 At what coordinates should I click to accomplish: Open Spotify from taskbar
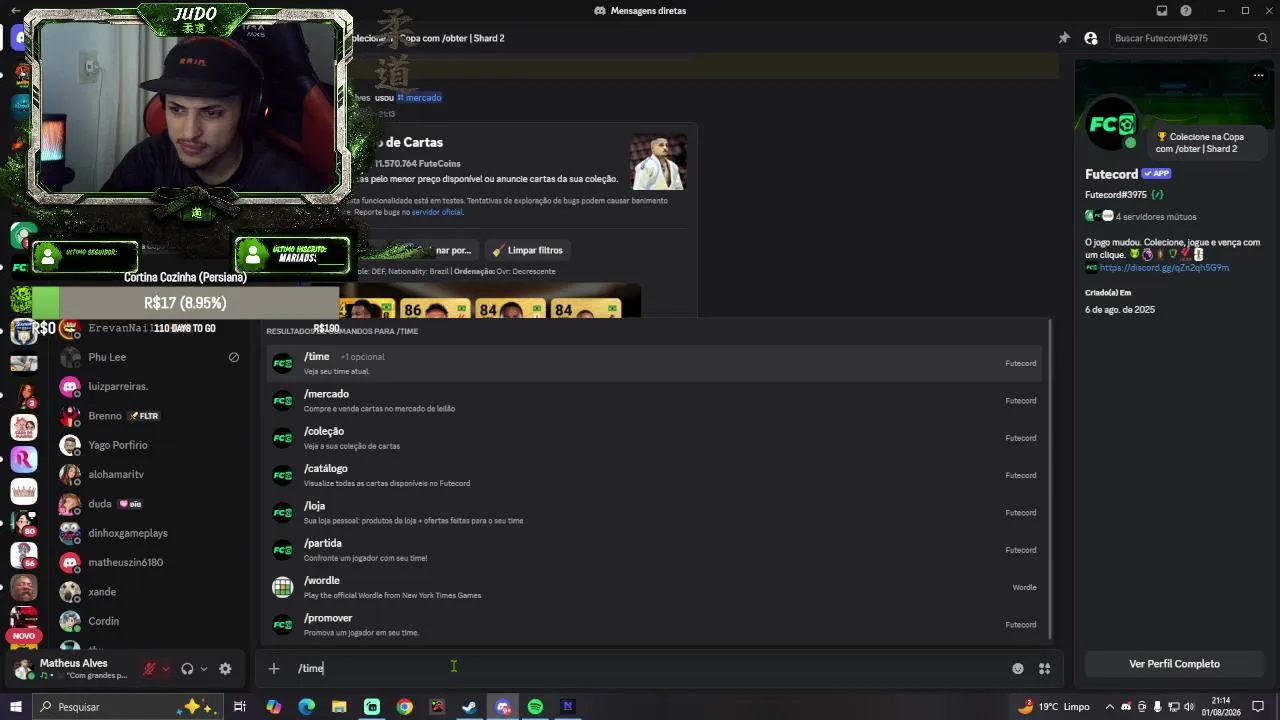coord(535,707)
